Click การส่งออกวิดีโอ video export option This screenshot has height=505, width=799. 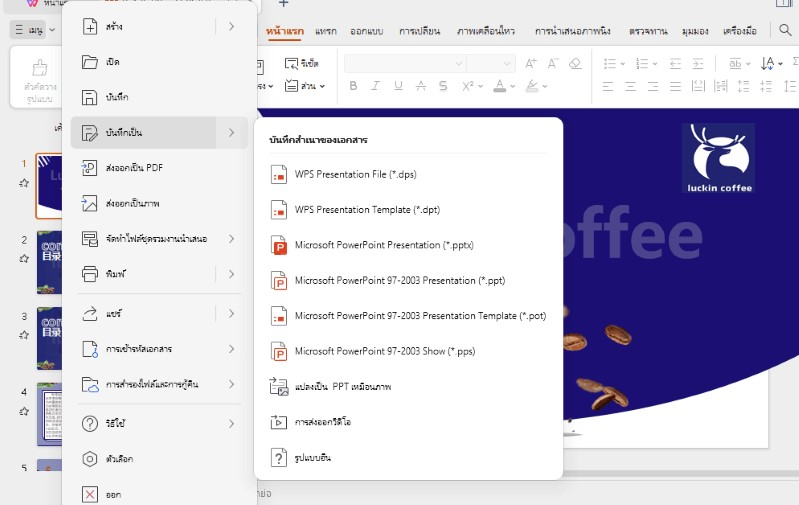pos(409,422)
